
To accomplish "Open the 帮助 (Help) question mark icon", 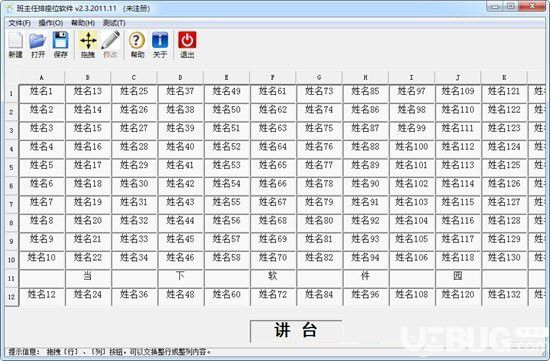I will click(x=137, y=45).
